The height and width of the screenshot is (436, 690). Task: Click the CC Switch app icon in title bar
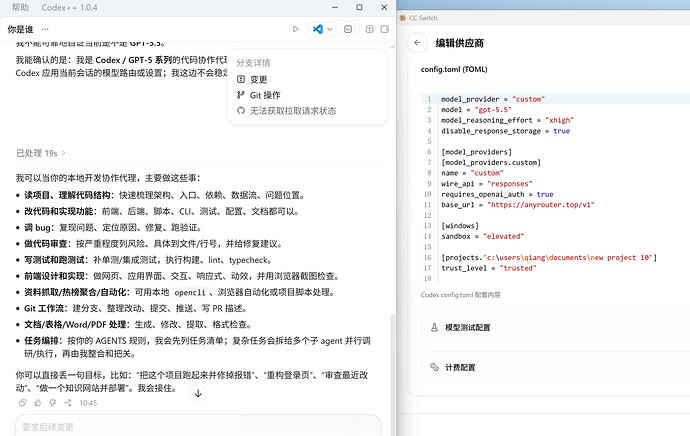click(x=403, y=18)
